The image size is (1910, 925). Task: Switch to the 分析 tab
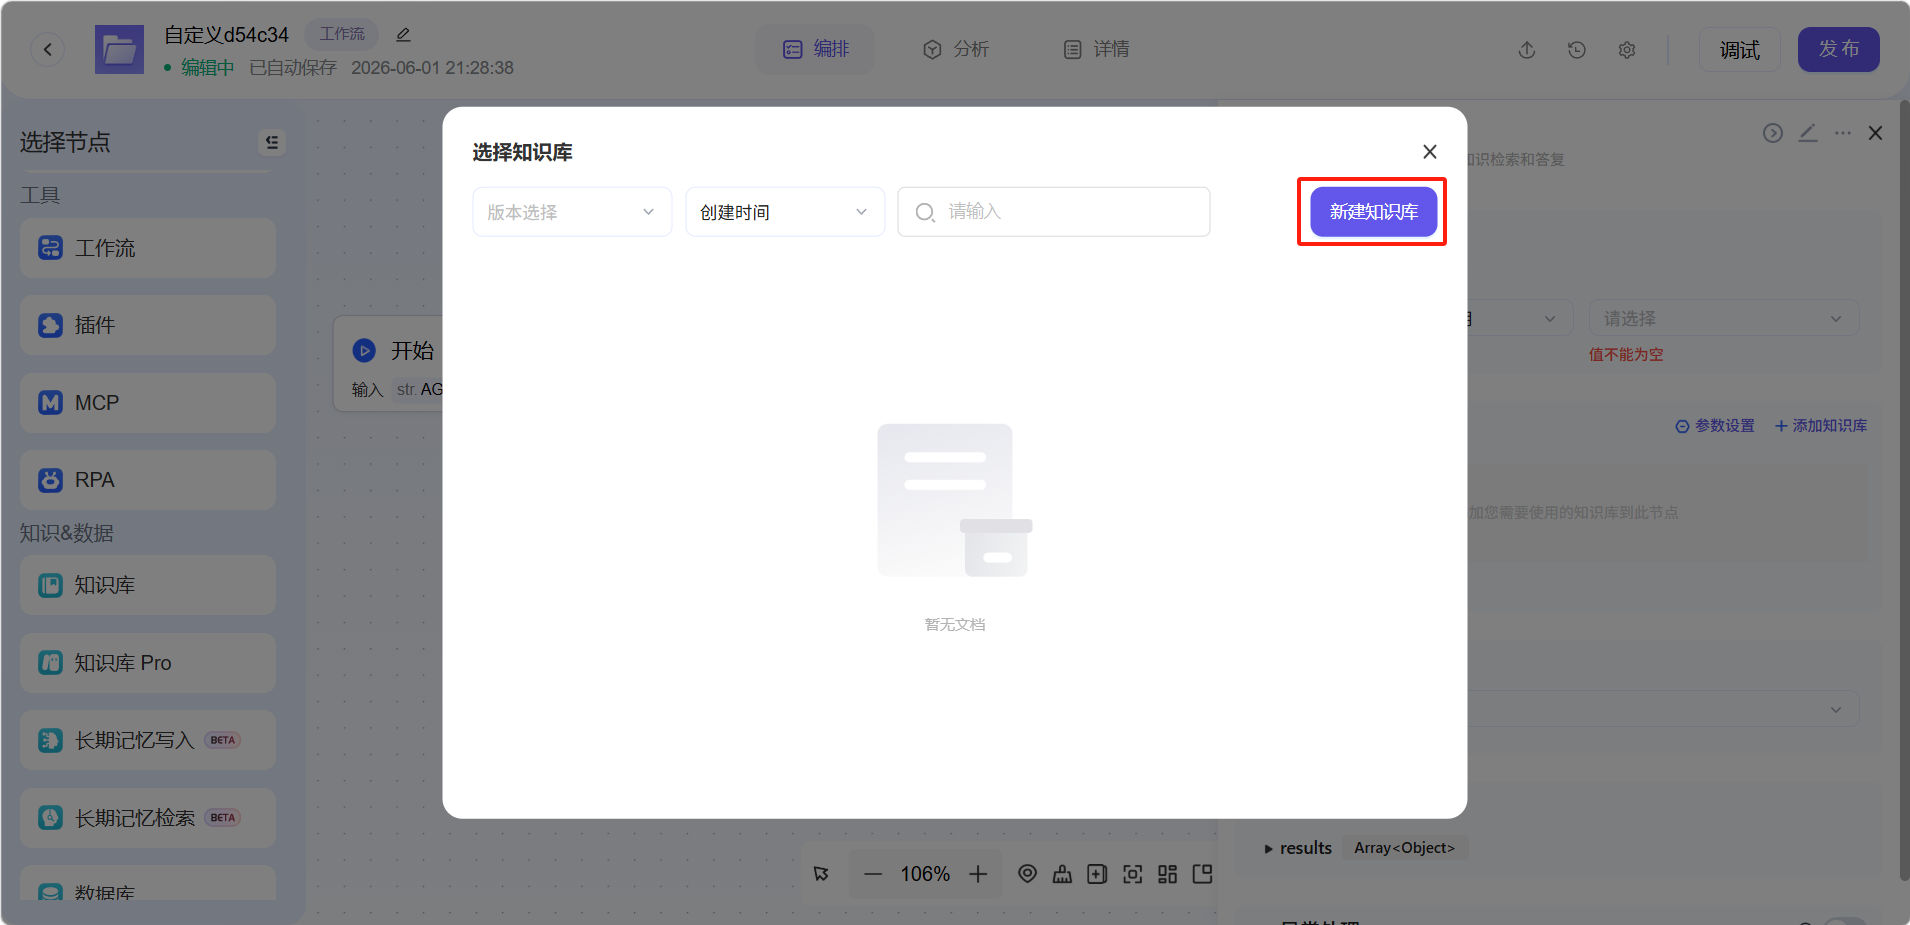coord(955,49)
